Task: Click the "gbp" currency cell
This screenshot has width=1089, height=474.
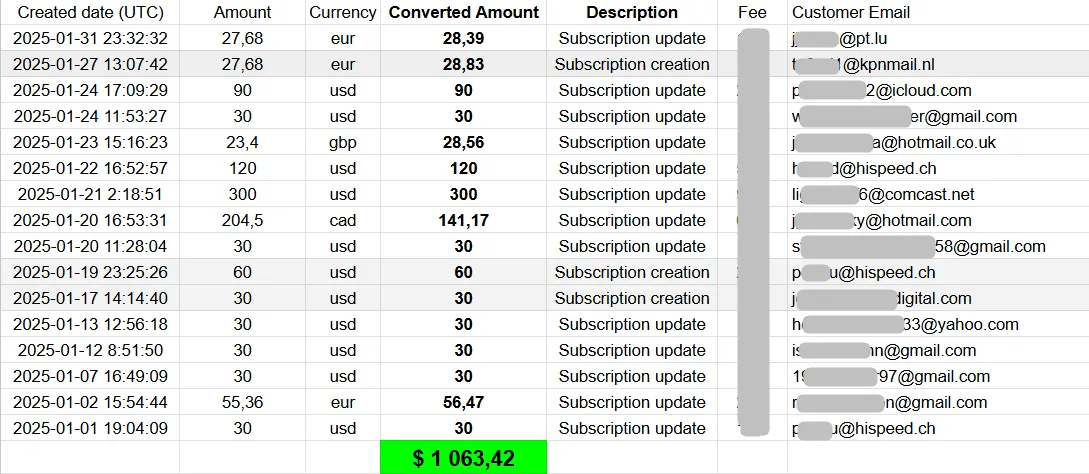Action: (x=343, y=143)
